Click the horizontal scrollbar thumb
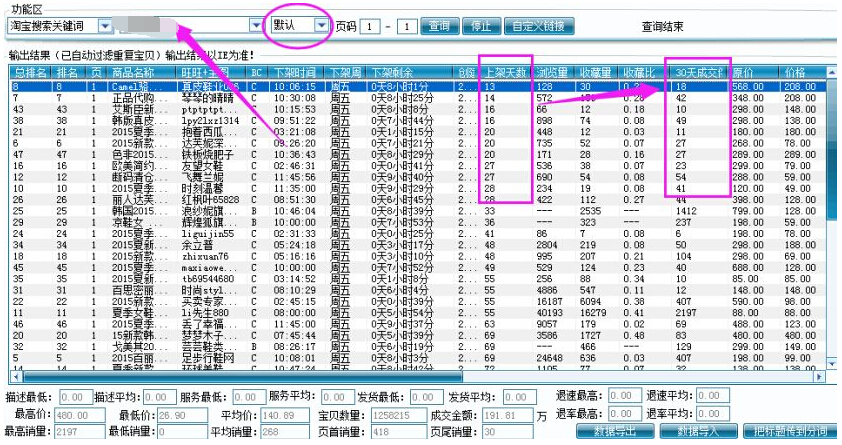 (x=242, y=377)
